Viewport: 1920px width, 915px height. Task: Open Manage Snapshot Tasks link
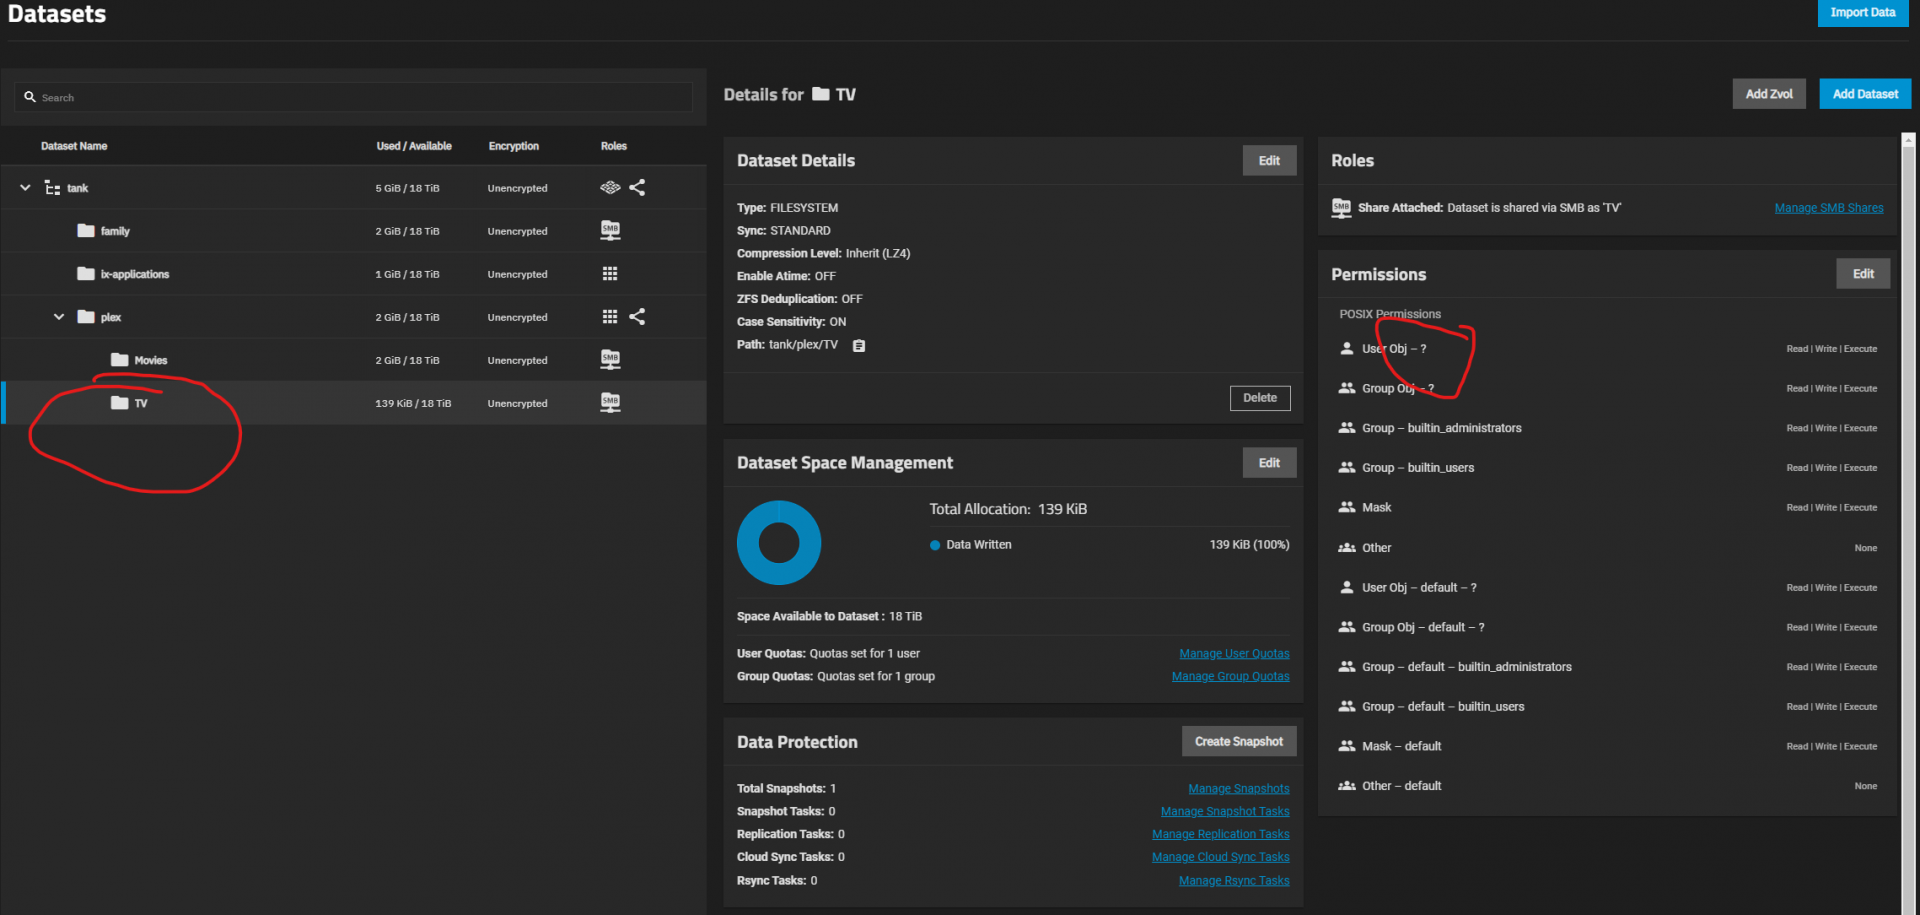pyautogui.click(x=1225, y=812)
